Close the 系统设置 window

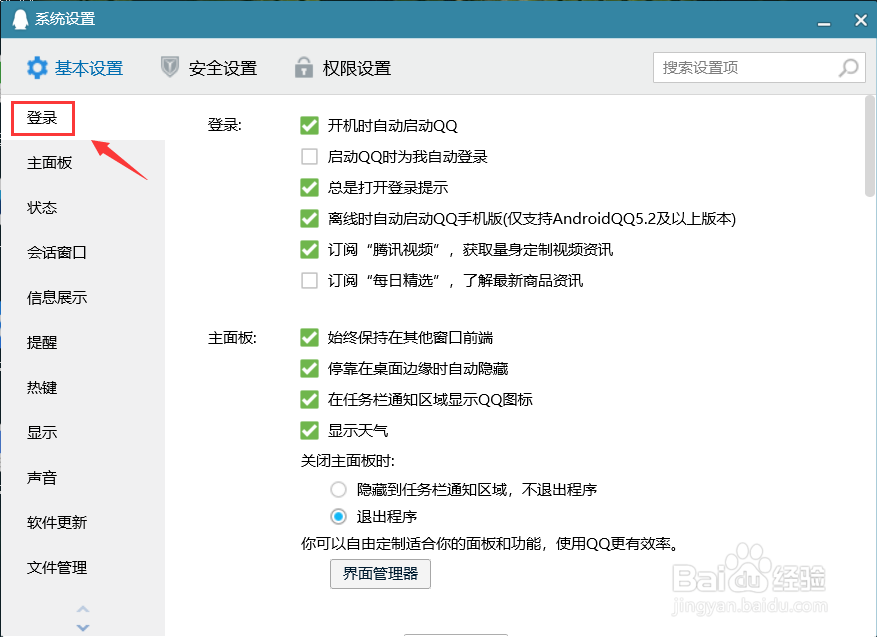tap(861, 21)
